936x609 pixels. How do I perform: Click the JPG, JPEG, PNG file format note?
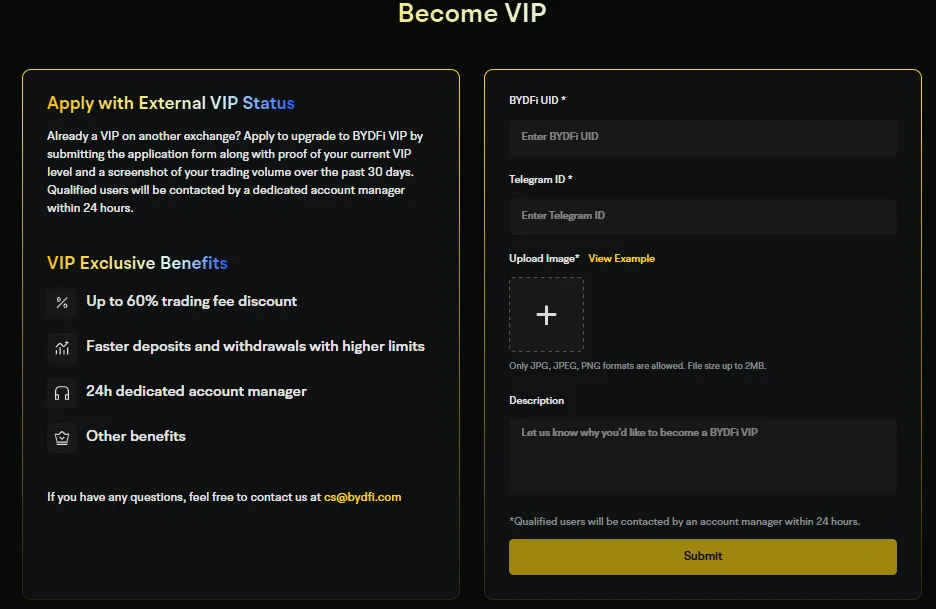click(637, 366)
